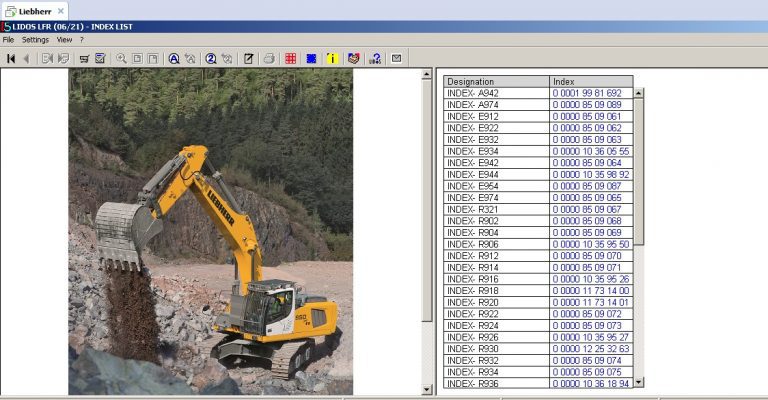The image size is (768, 400).
Task: Go to first page arrow icon
Action: (x=11, y=59)
